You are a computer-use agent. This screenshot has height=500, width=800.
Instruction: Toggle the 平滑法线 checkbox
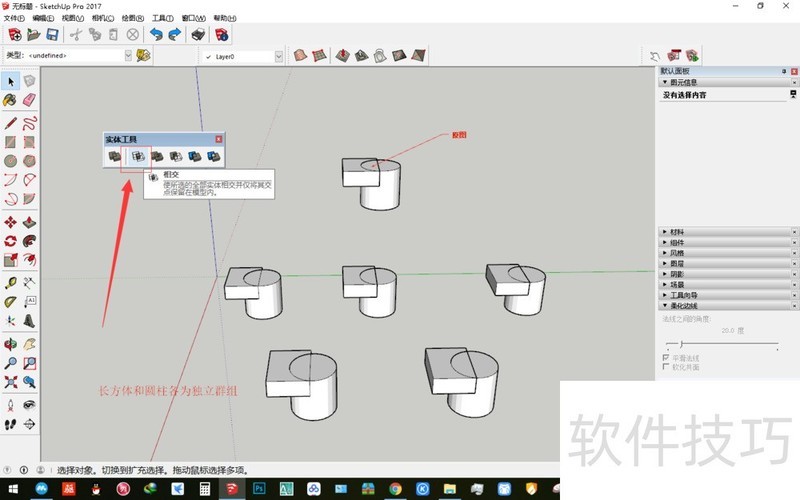[666, 357]
